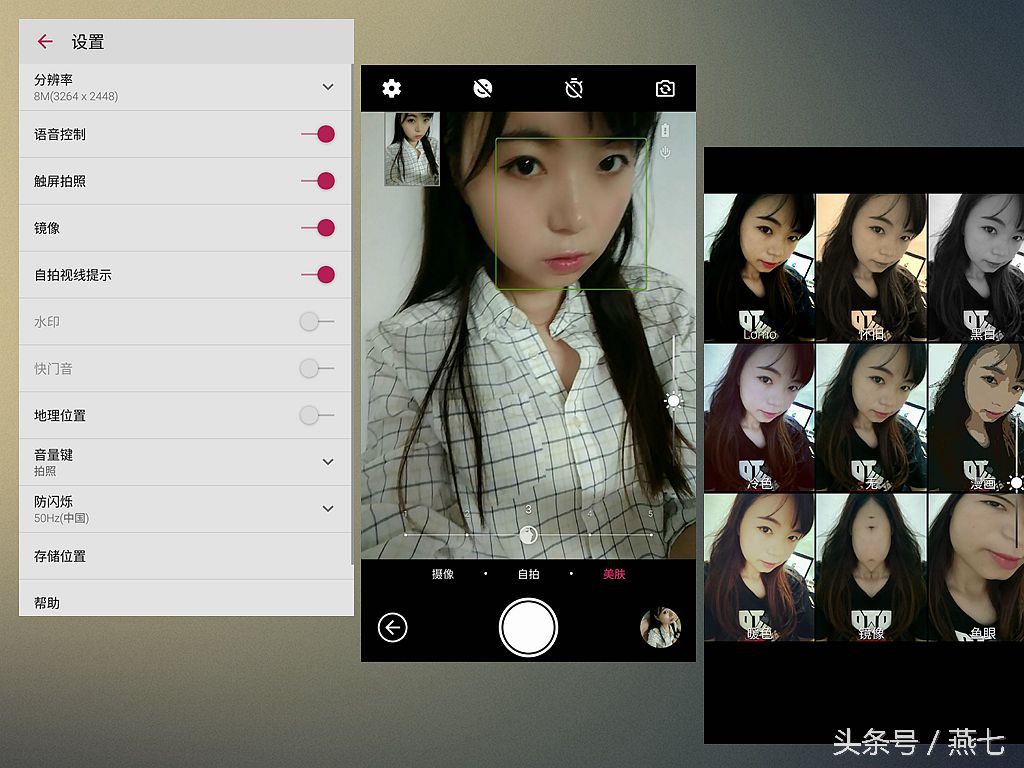Click the 拍照 value under 音量键
This screenshot has width=1024, height=768.
point(45,472)
